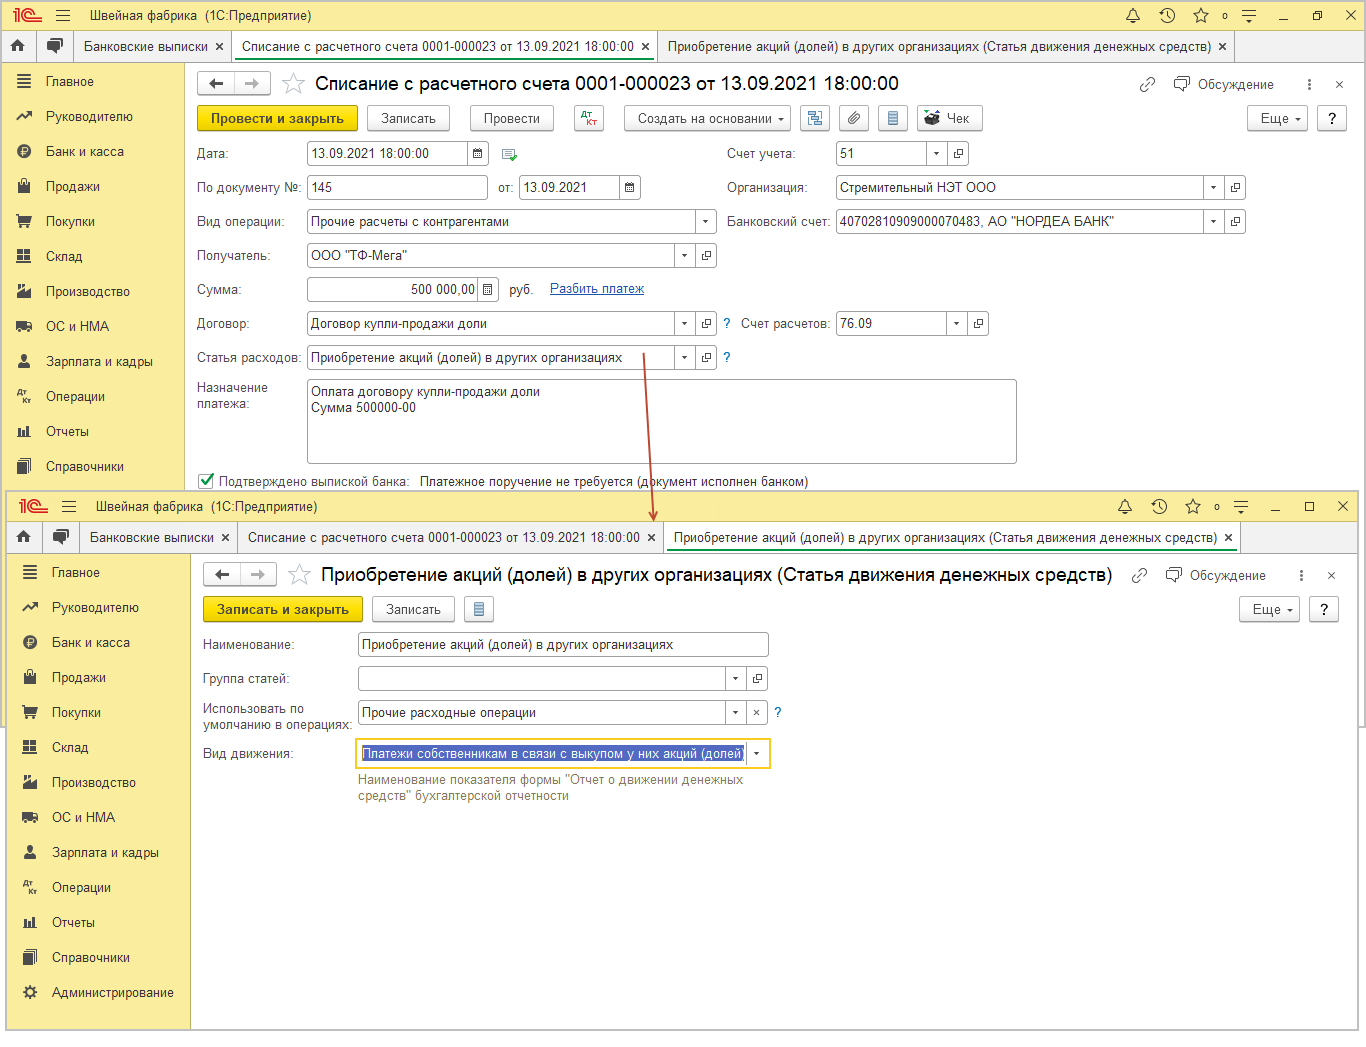Open the ОС и НМА section in upper sidebar

pos(77,327)
